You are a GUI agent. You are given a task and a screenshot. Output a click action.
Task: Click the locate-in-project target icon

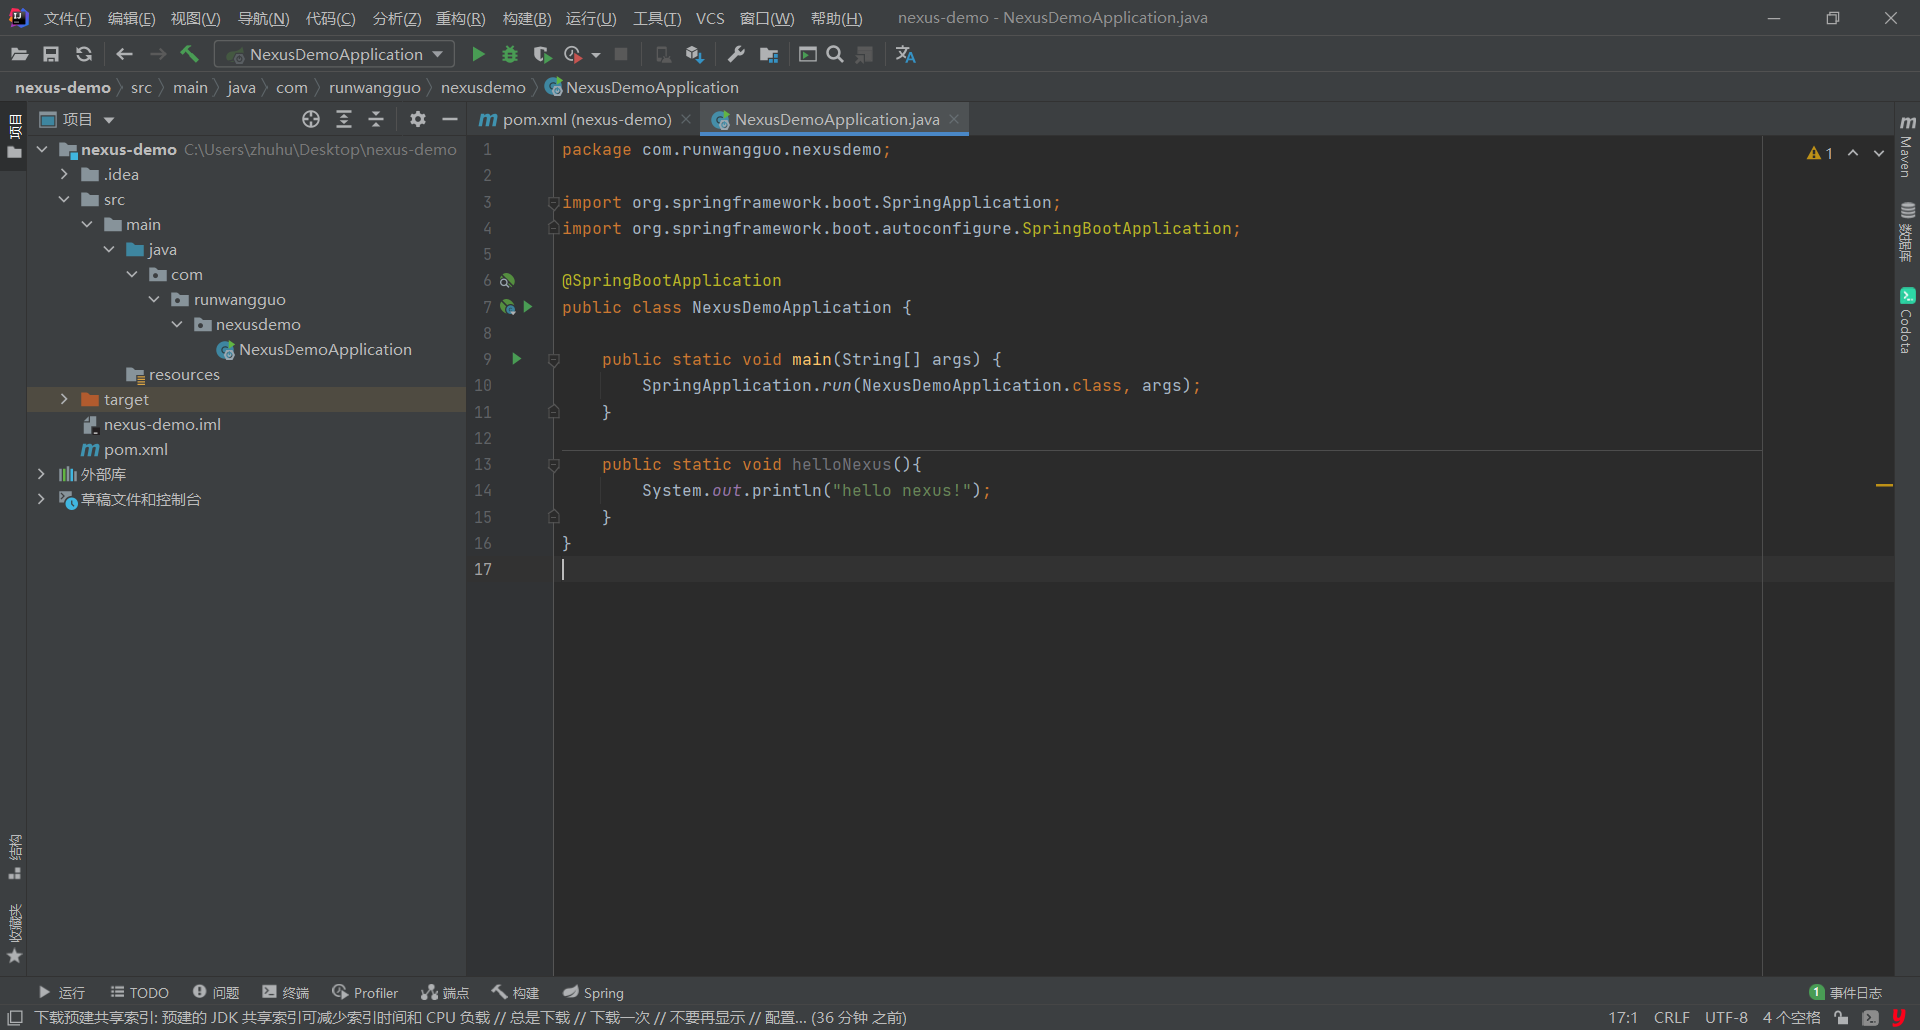click(x=311, y=119)
